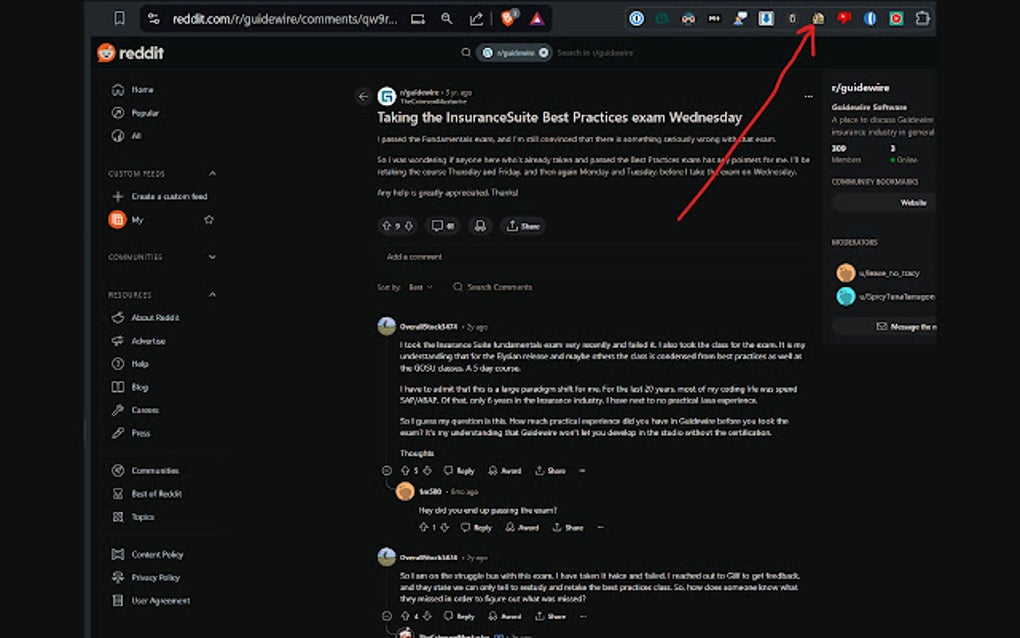Click the award icon beneath the post
Screen dimensions: 1020x638
[x=480, y=226]
